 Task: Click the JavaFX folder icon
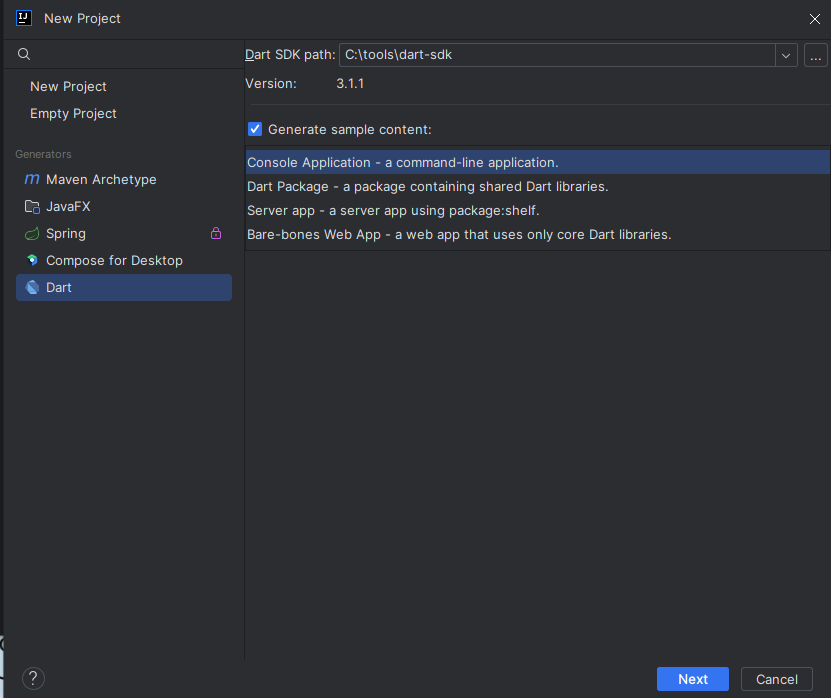tap(32, 207)
